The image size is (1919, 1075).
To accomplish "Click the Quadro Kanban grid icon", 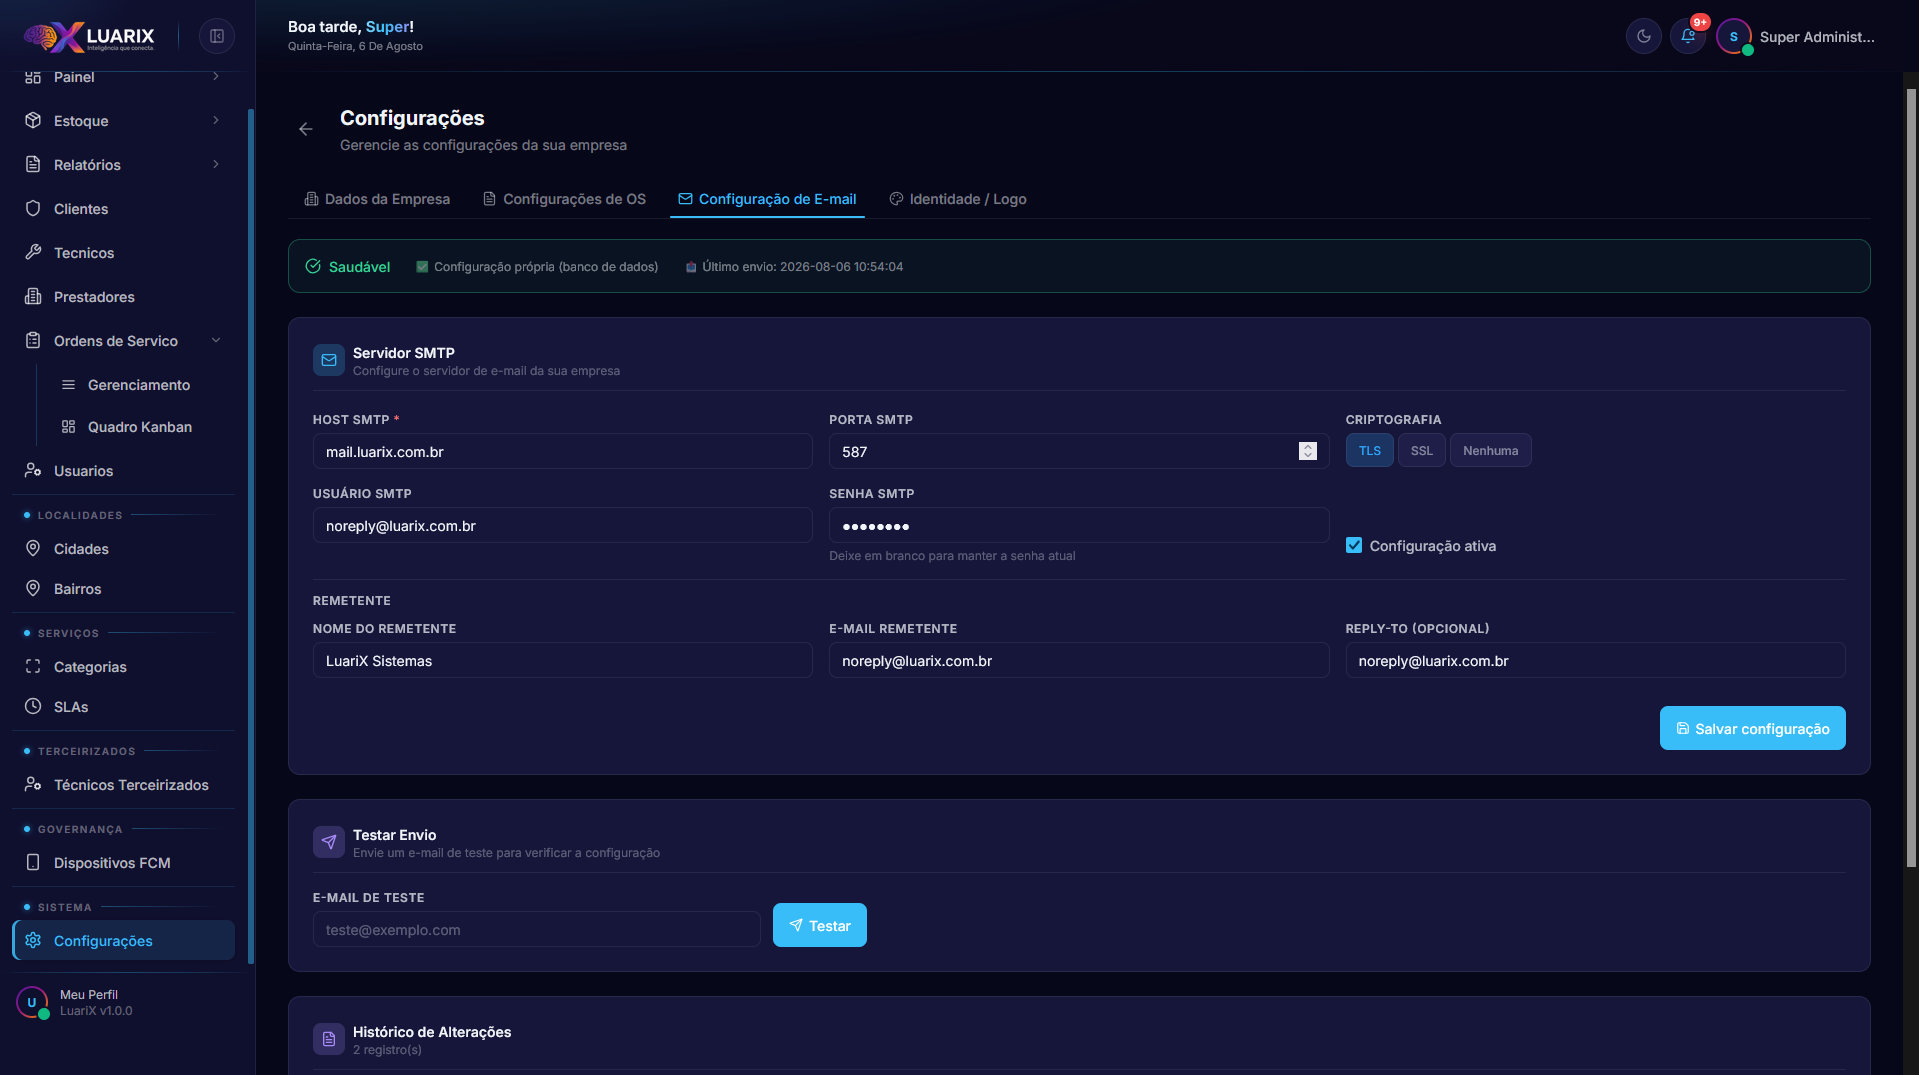I will tap(68, 427).
